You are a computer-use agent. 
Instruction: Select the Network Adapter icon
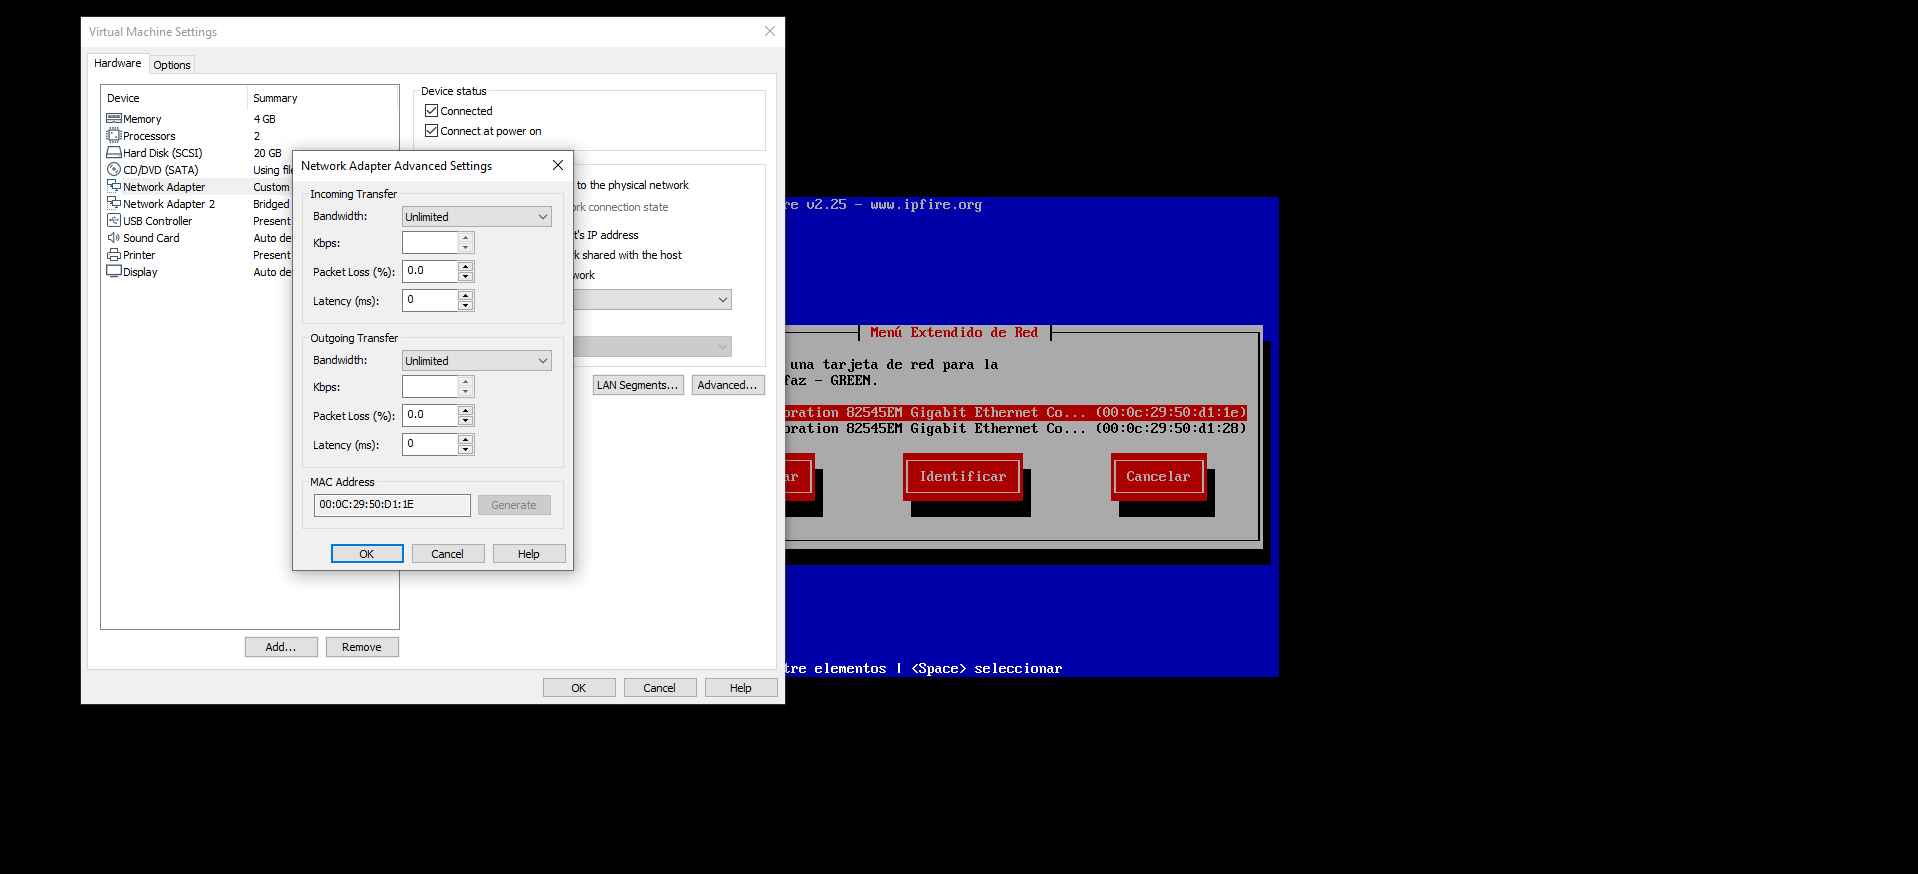pos(114,187)
